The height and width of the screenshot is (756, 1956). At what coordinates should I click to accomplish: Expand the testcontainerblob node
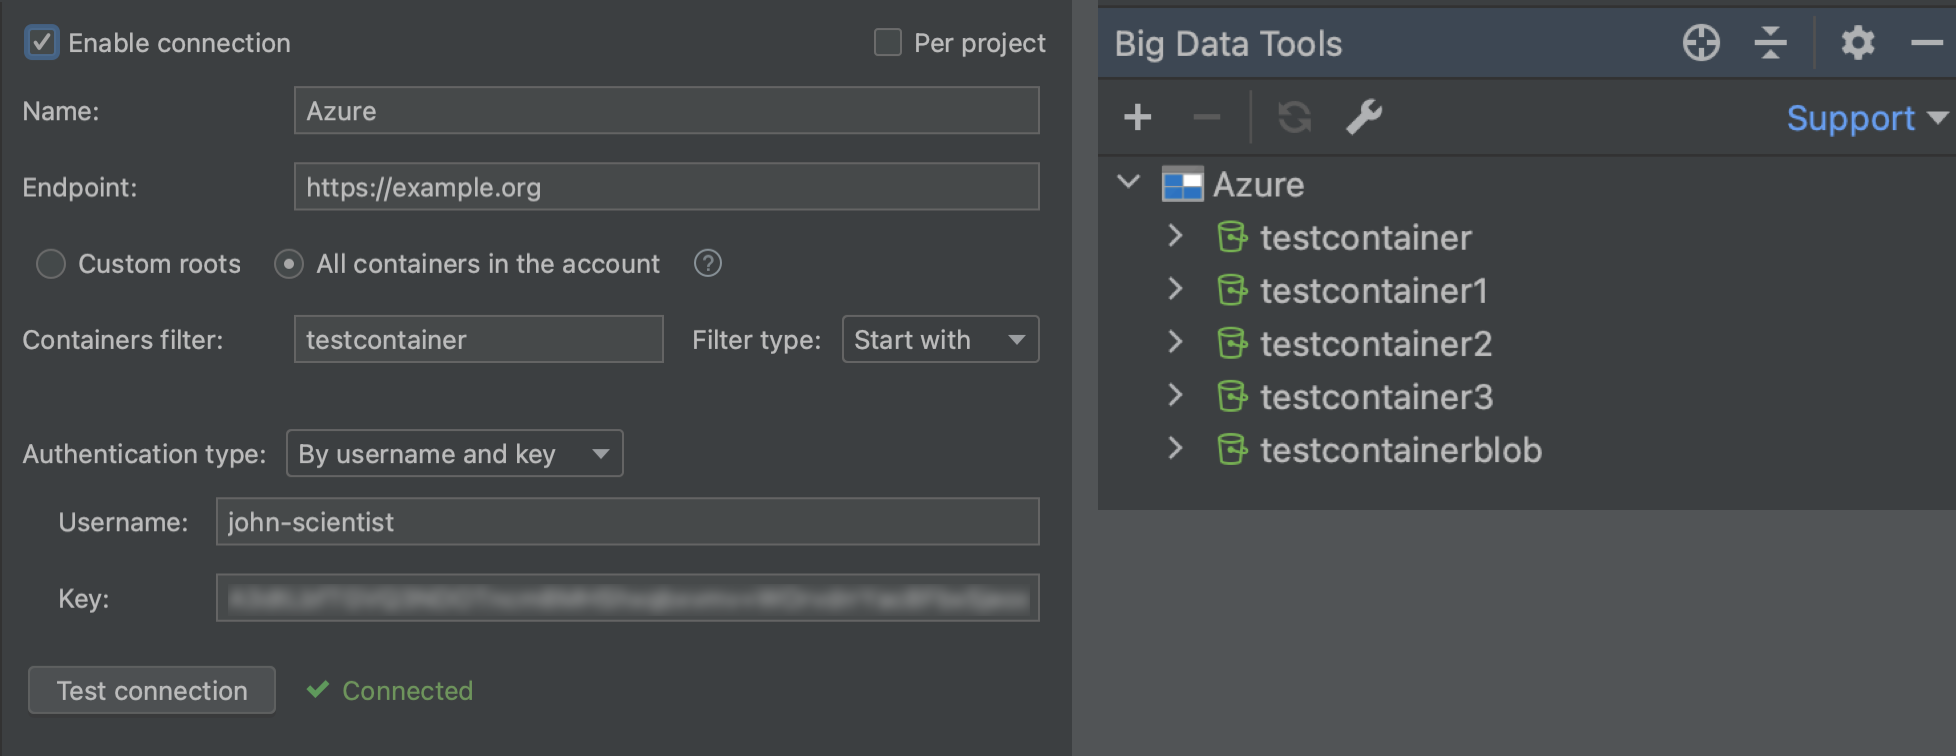1176,448
